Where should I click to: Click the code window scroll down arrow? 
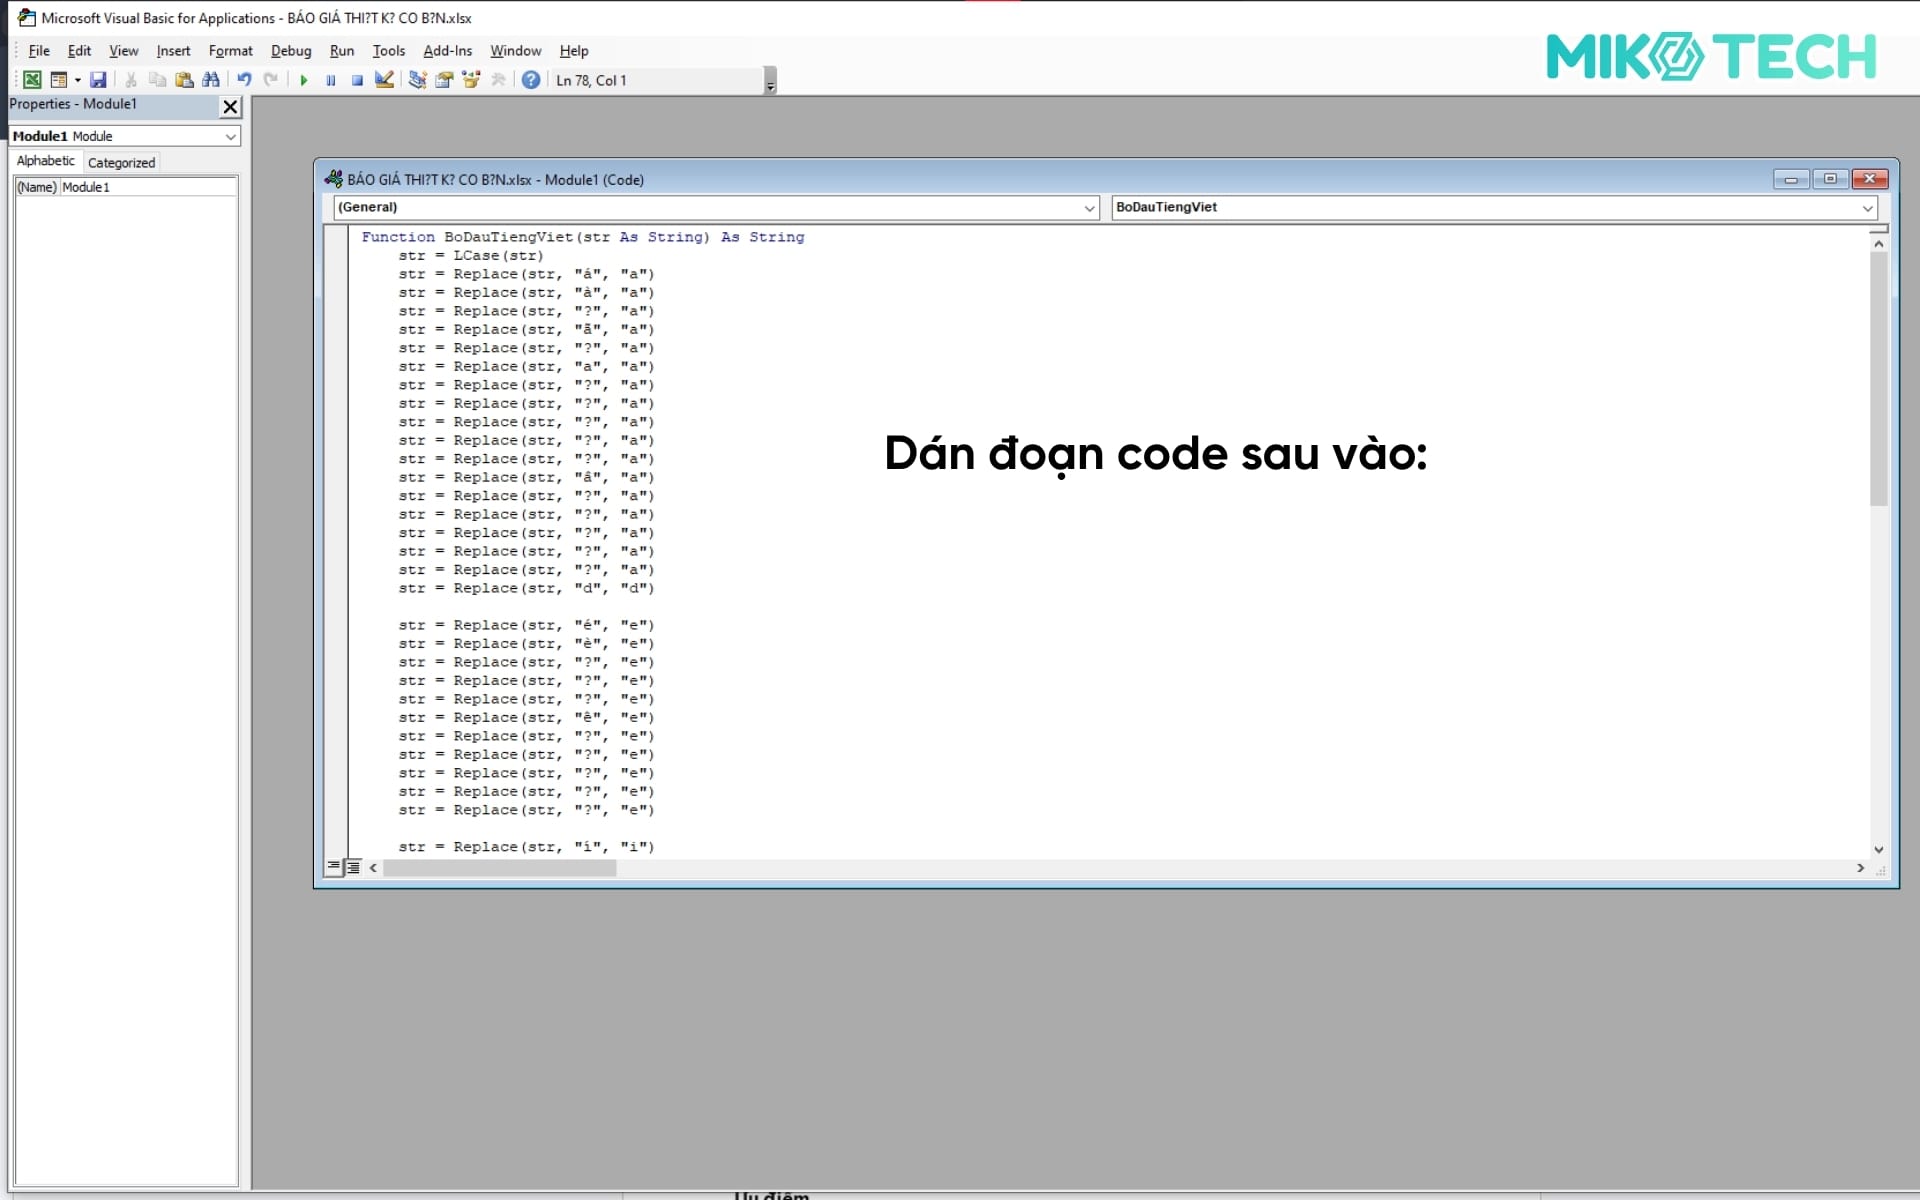pos(1879,849)
